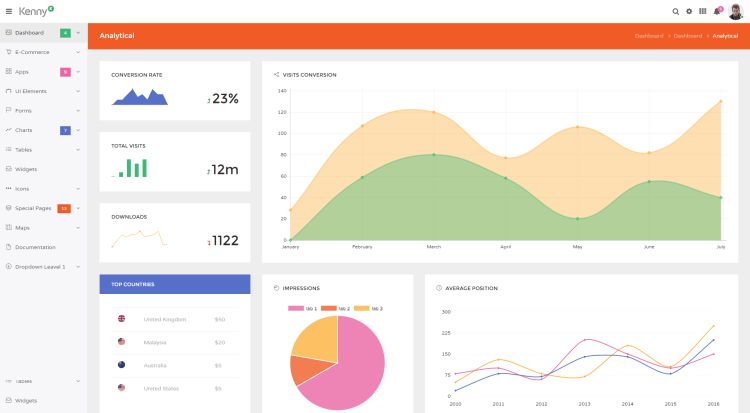Viewport: 750px width, 413px height.
Task: Open the search icon in header
Action: pos(675,11)
